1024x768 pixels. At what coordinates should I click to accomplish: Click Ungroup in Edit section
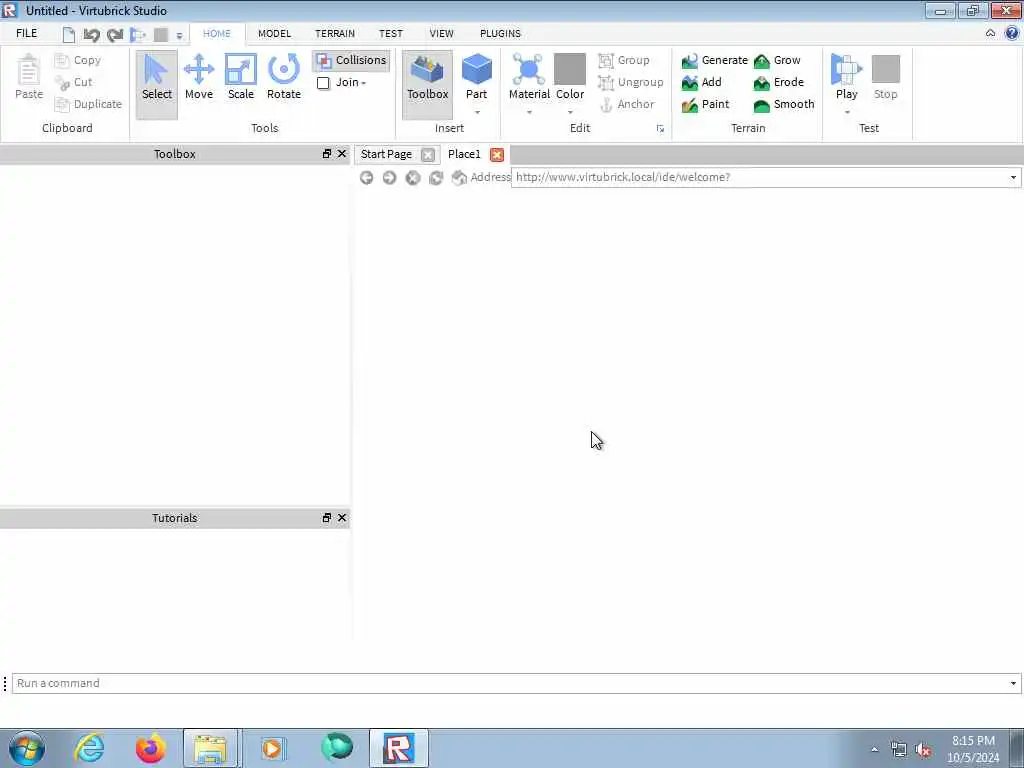[x=631, y=82]
